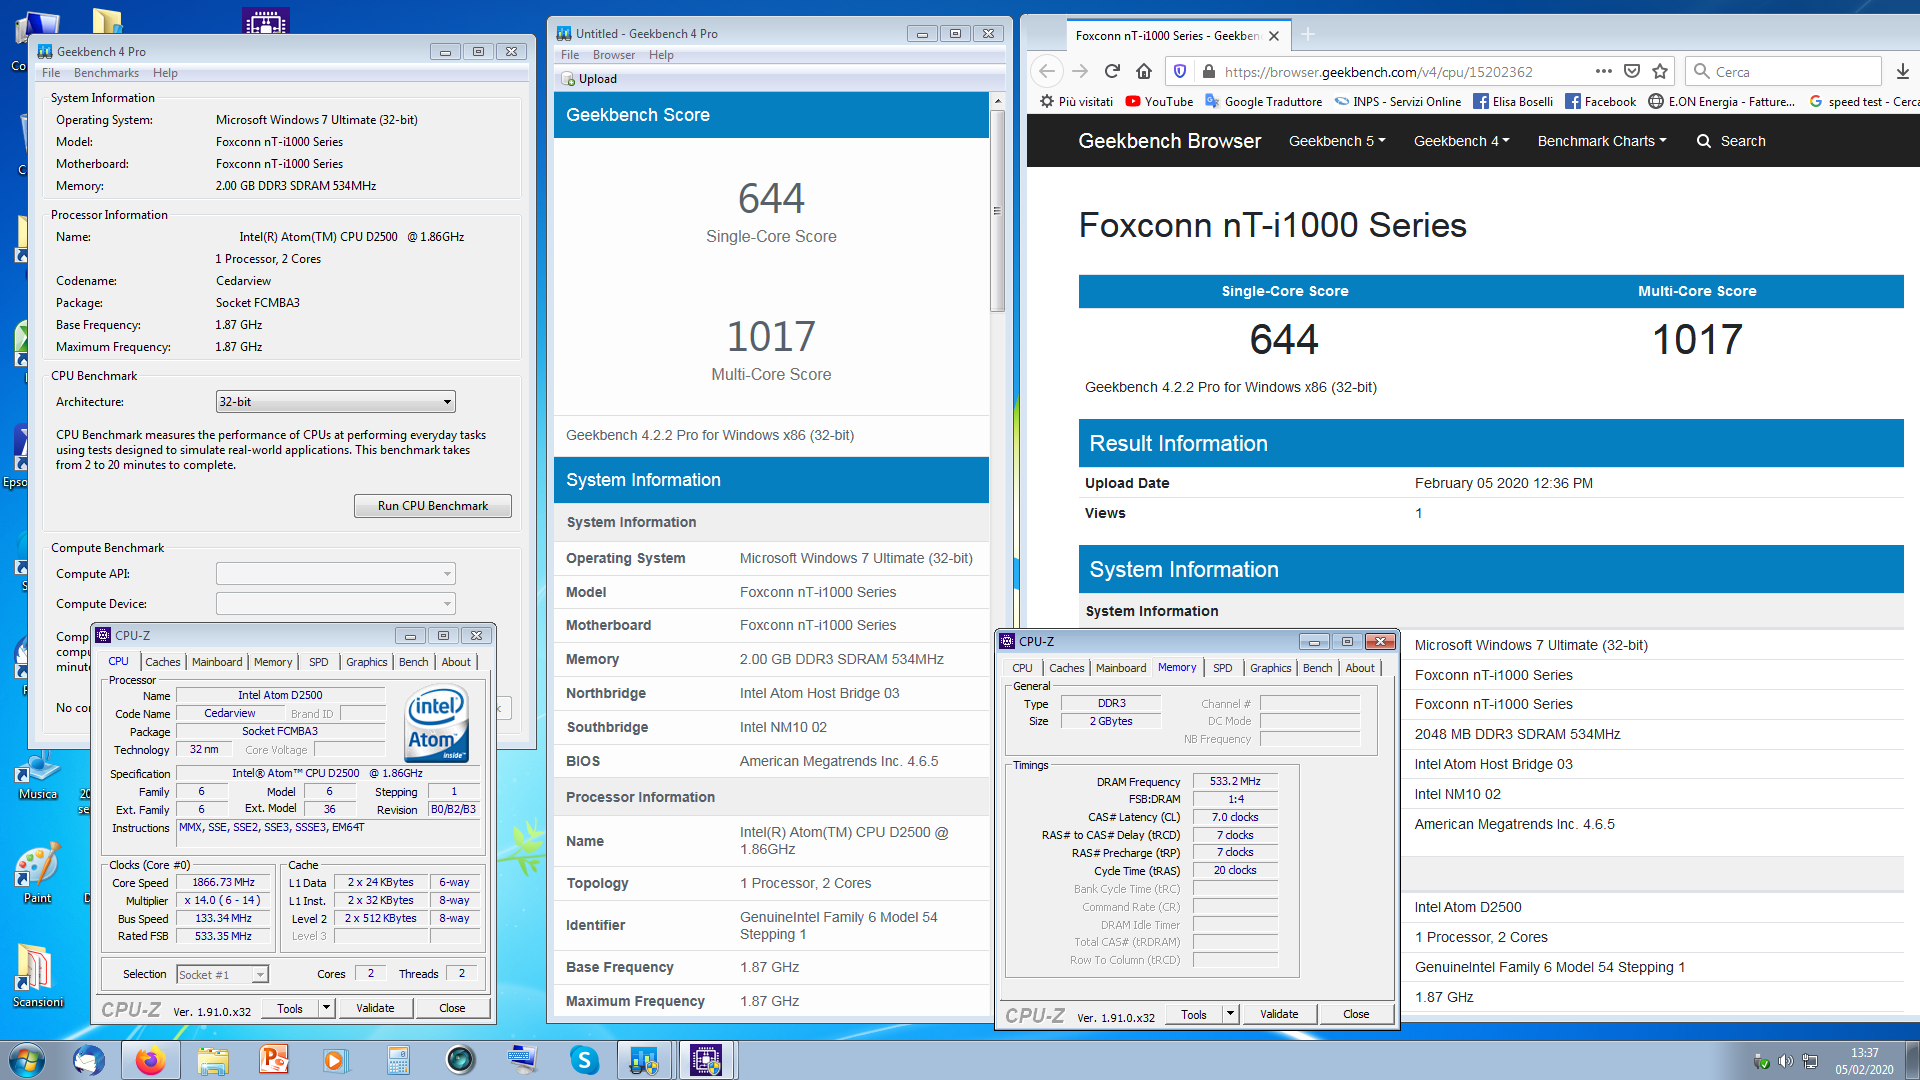The image size is (1920, 1080).
Task: Expand Geekbench 4 navigation dropdown
Action: click(1462, 141)
